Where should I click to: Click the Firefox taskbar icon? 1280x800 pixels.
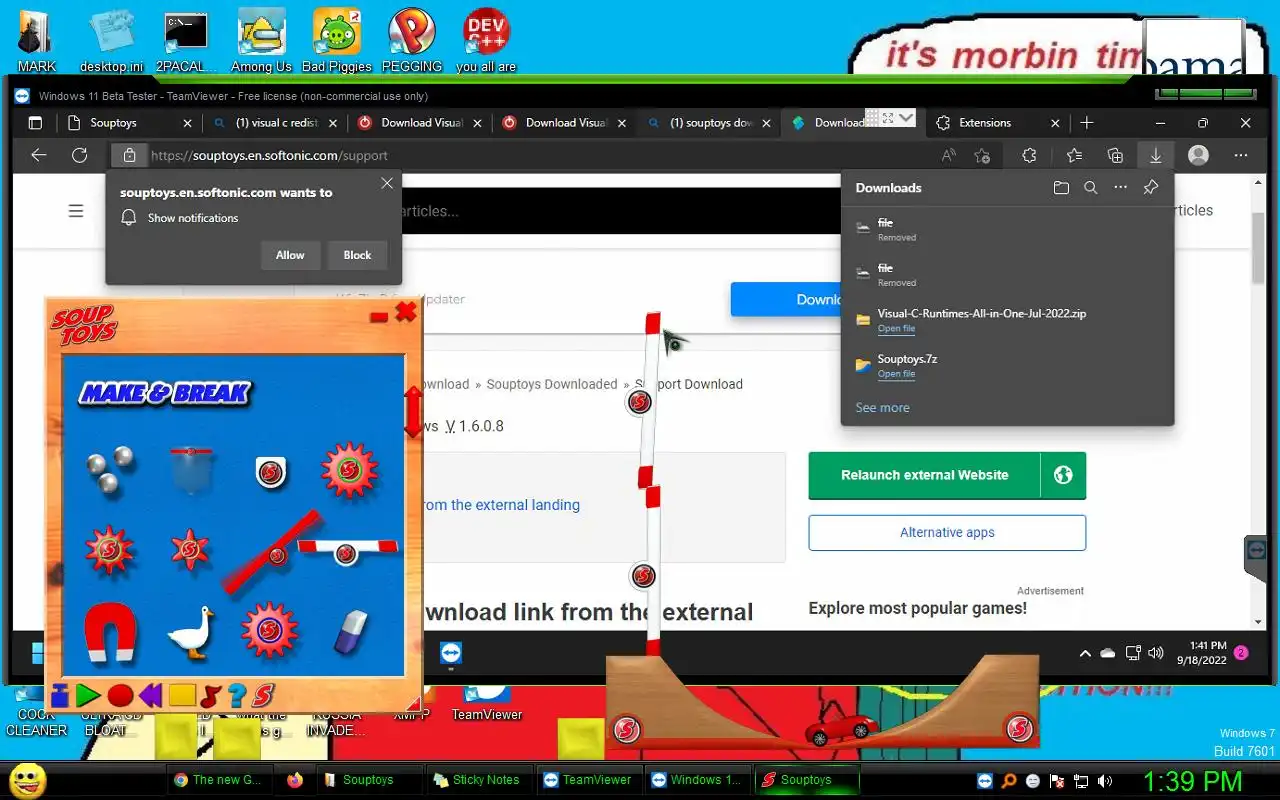[x=295, y=780]
